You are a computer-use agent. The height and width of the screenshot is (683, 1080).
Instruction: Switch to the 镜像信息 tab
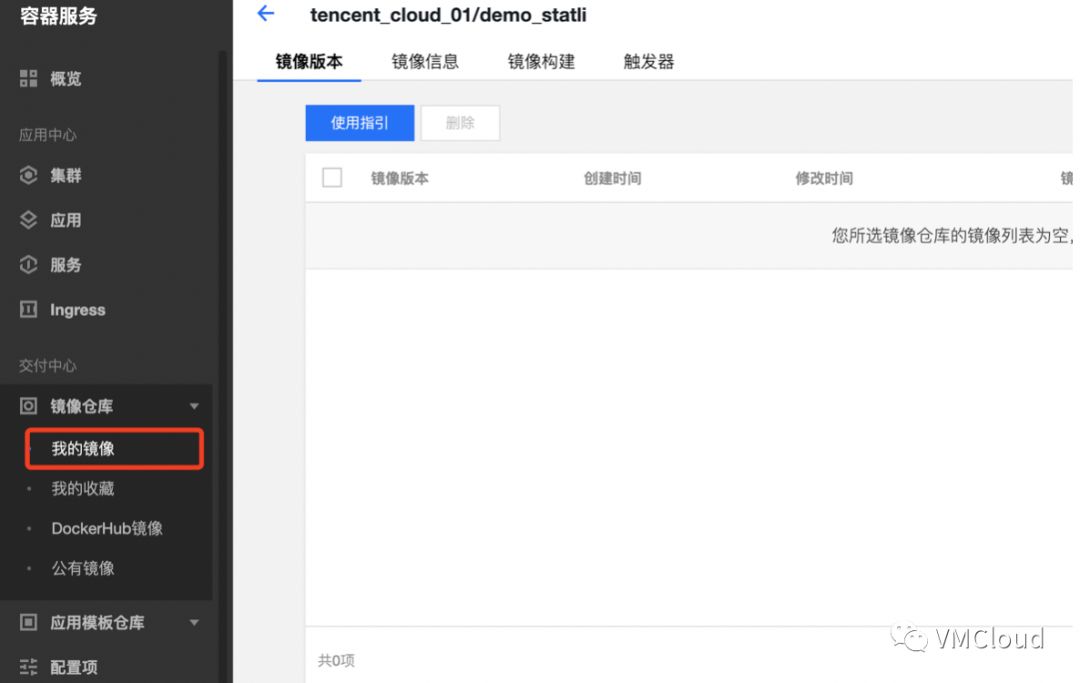pos(425,61)
